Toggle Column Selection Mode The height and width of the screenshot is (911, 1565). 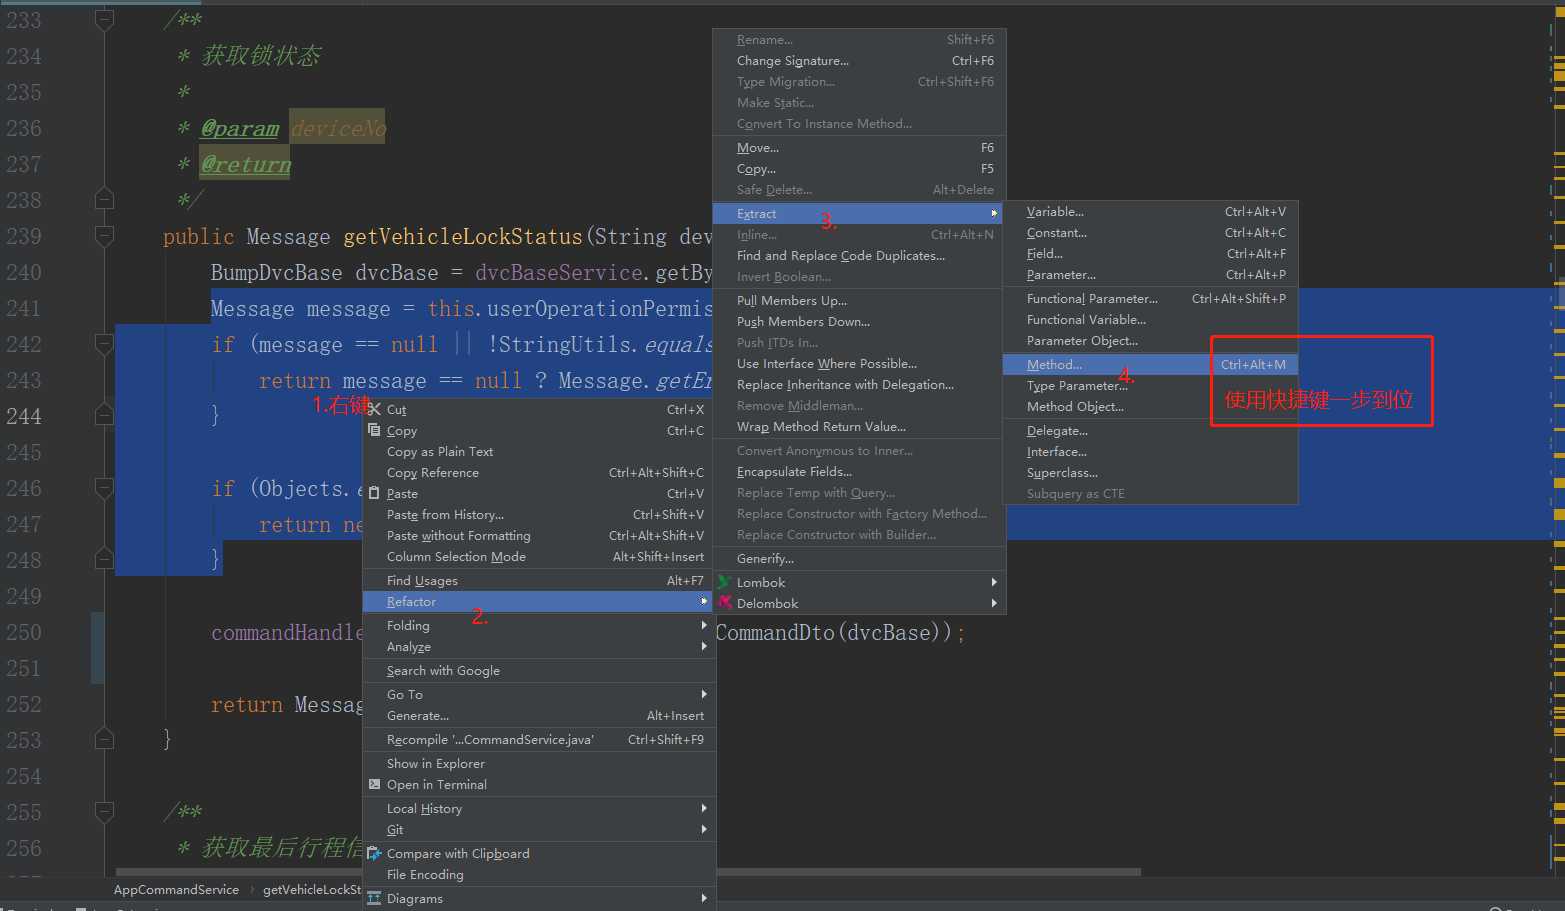(x=539, y=556)
